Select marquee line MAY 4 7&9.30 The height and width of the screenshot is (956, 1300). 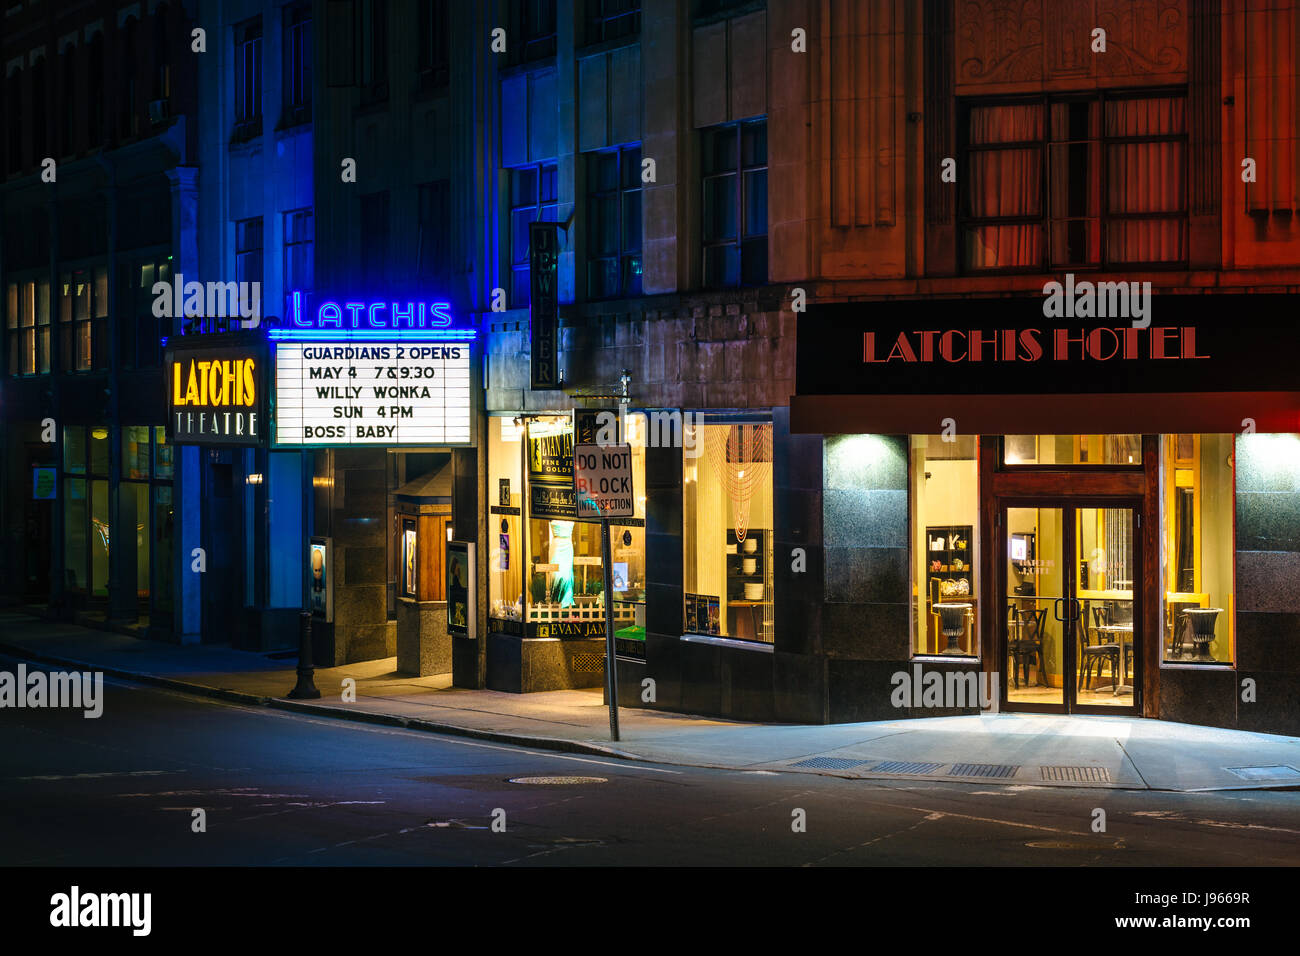371,373
